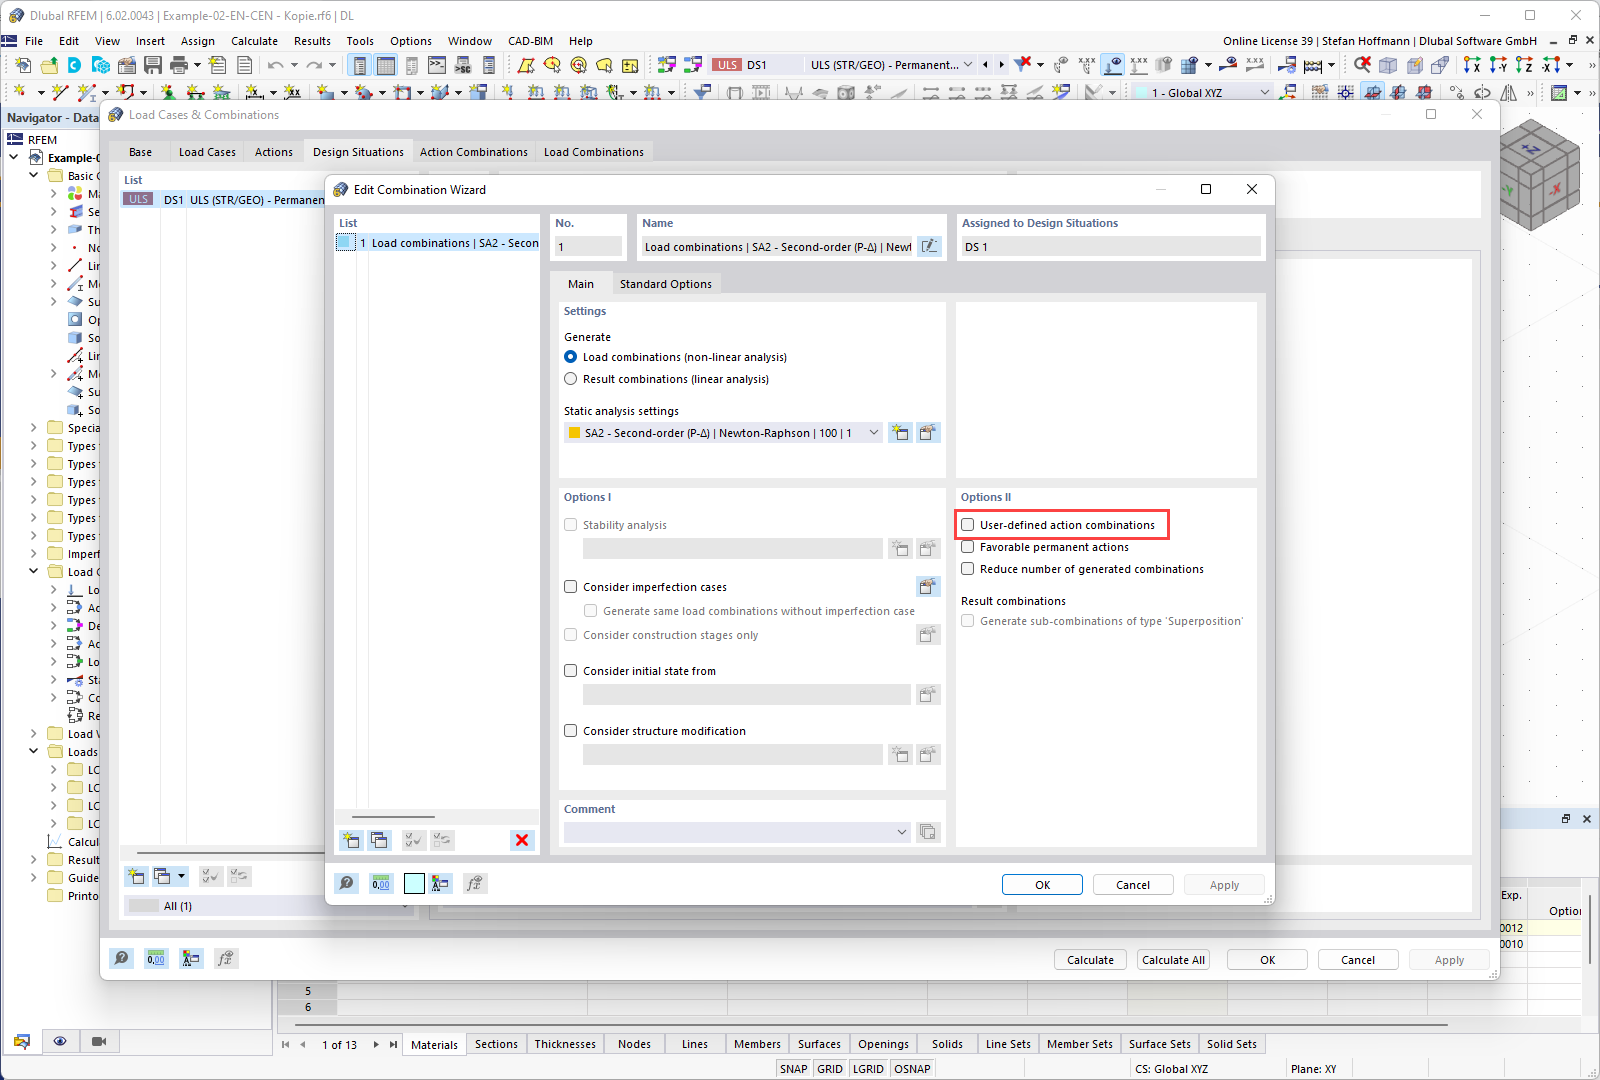
Task: Enable User-defined action combinations
Action: click(x=967, y=524)
